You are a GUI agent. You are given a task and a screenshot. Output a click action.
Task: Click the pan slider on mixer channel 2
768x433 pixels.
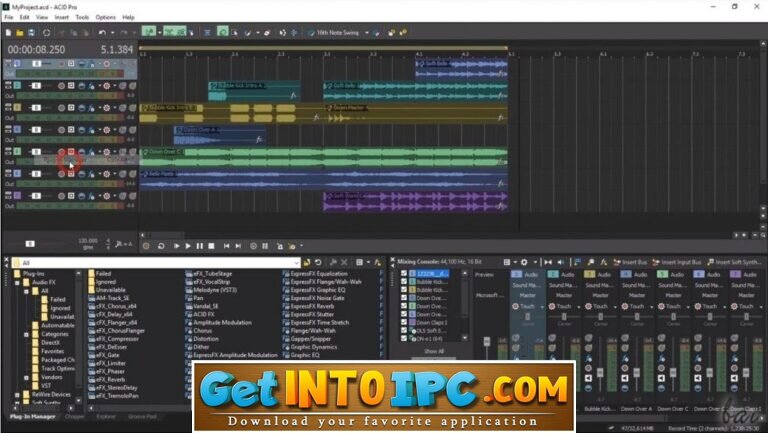point(564,317)
